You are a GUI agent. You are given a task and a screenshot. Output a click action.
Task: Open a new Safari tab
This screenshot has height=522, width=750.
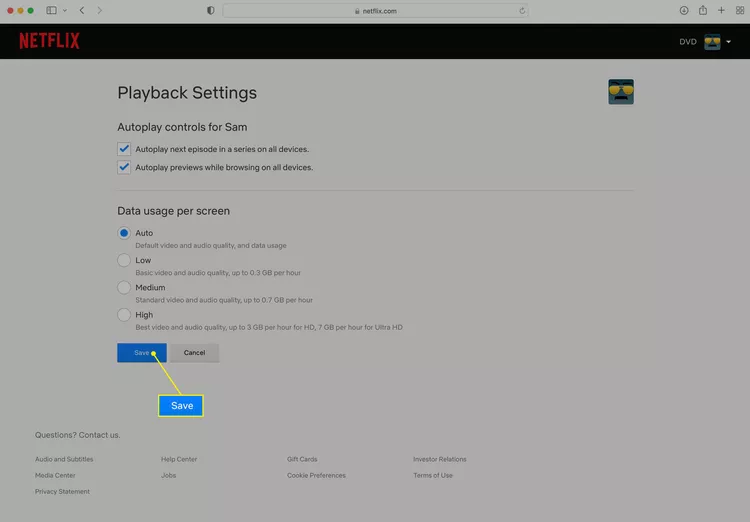click(721, 10)
